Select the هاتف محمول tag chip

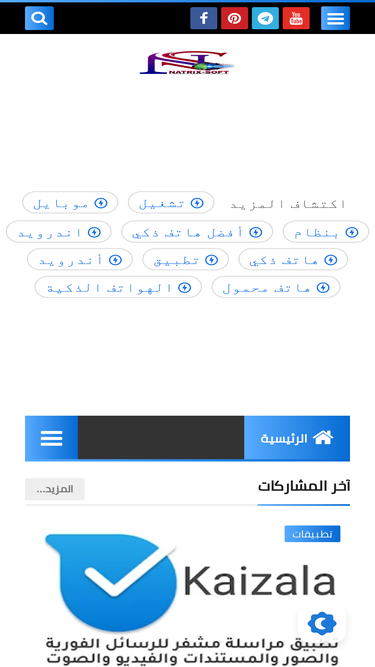click(x=276, y=287)
